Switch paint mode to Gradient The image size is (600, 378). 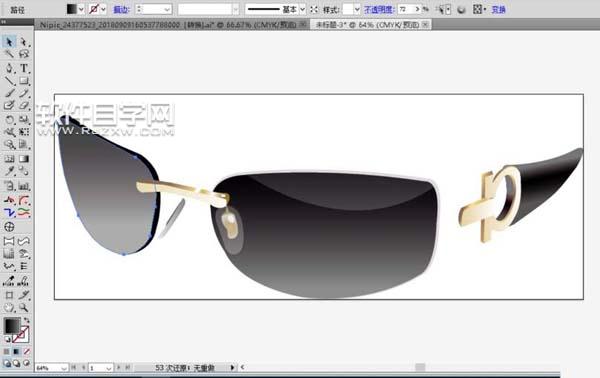[16, 351]
